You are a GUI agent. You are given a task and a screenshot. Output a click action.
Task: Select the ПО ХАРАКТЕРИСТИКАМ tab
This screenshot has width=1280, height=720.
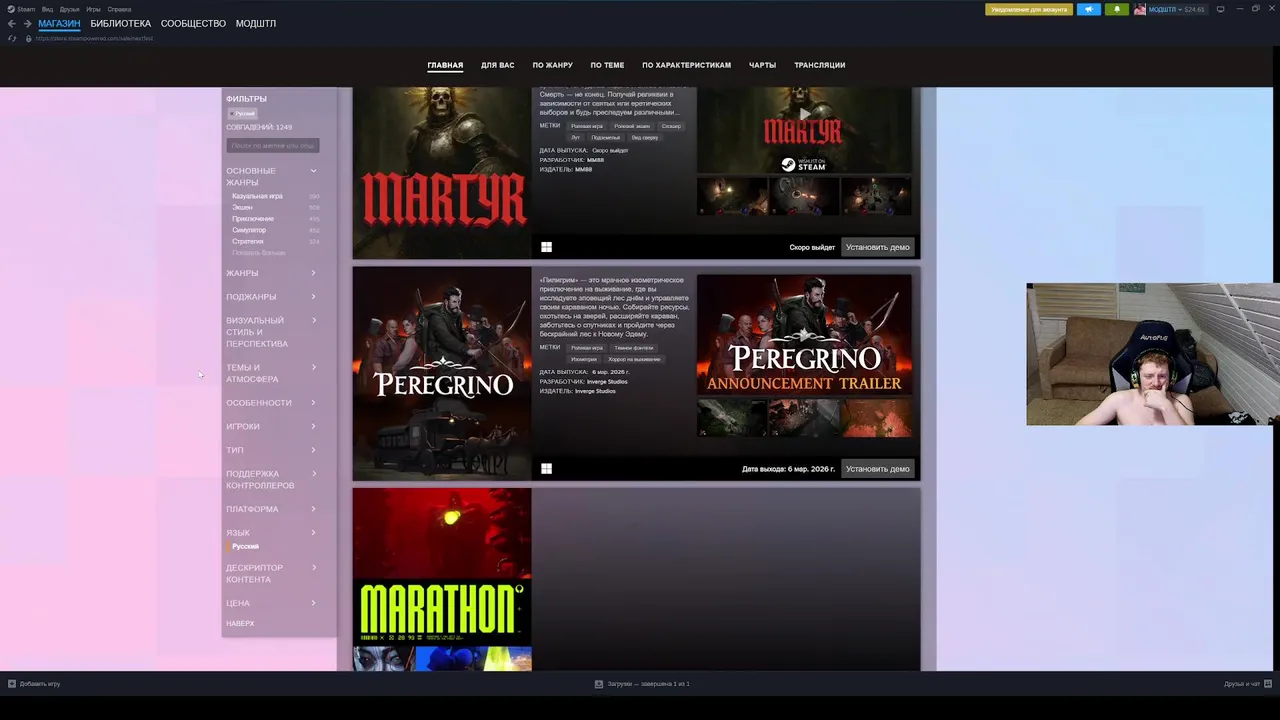coord(686,65)
